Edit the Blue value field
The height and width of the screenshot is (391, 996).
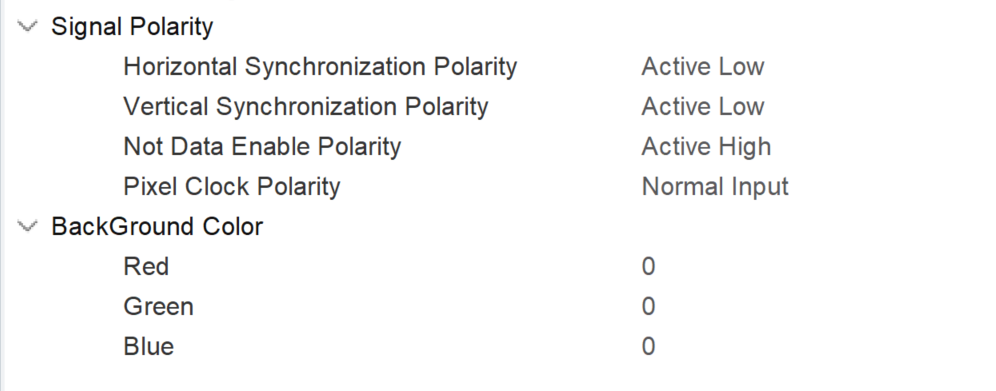(648, 347)
